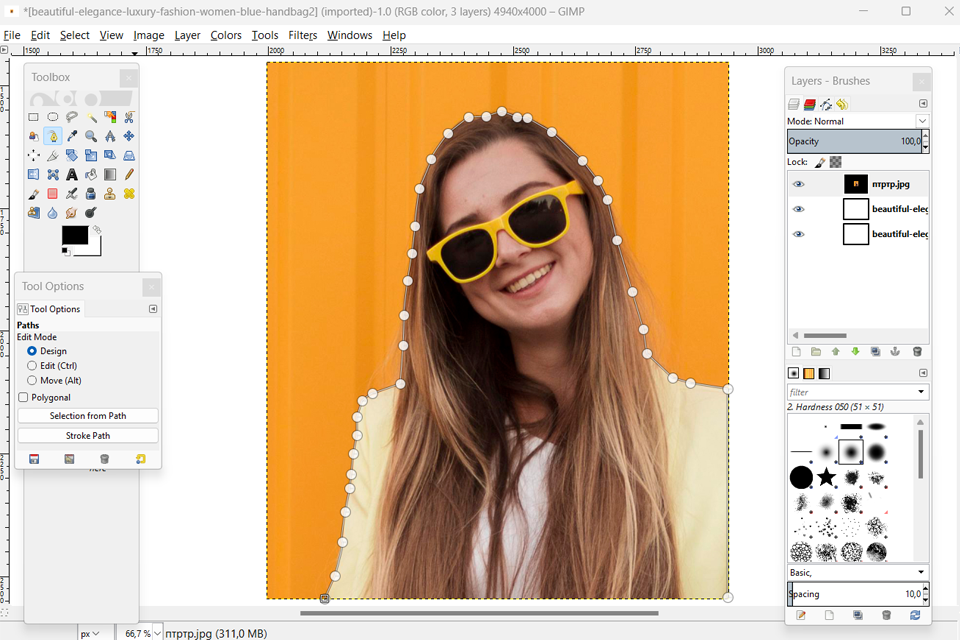Select the Eraser tool
Screen dimensions: 960x640
point(53,194)
